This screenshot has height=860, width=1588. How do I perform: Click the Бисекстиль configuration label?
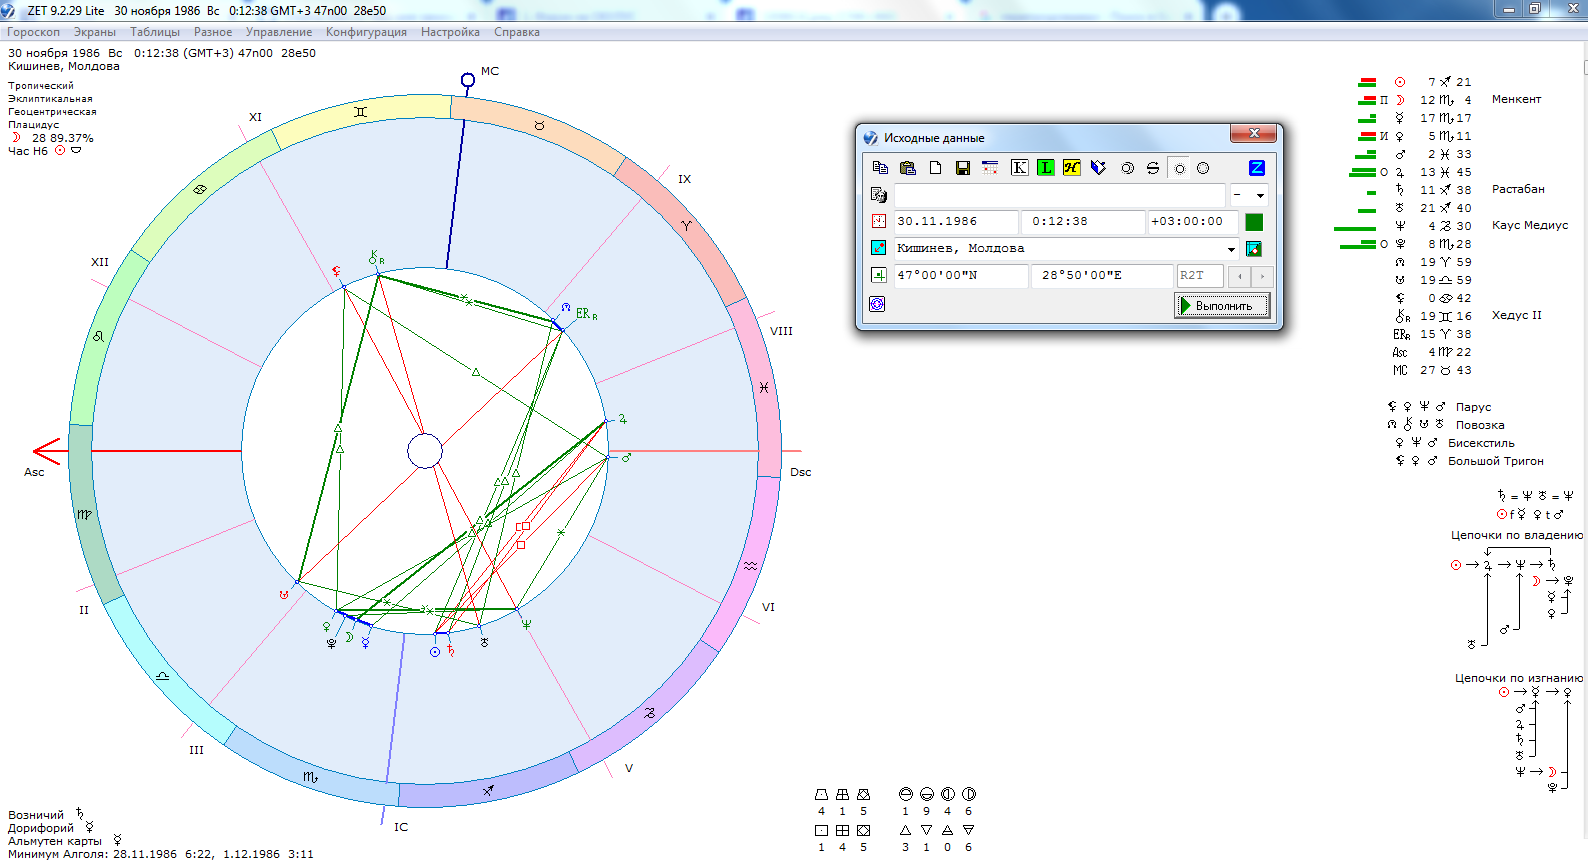coord(1481,443)
